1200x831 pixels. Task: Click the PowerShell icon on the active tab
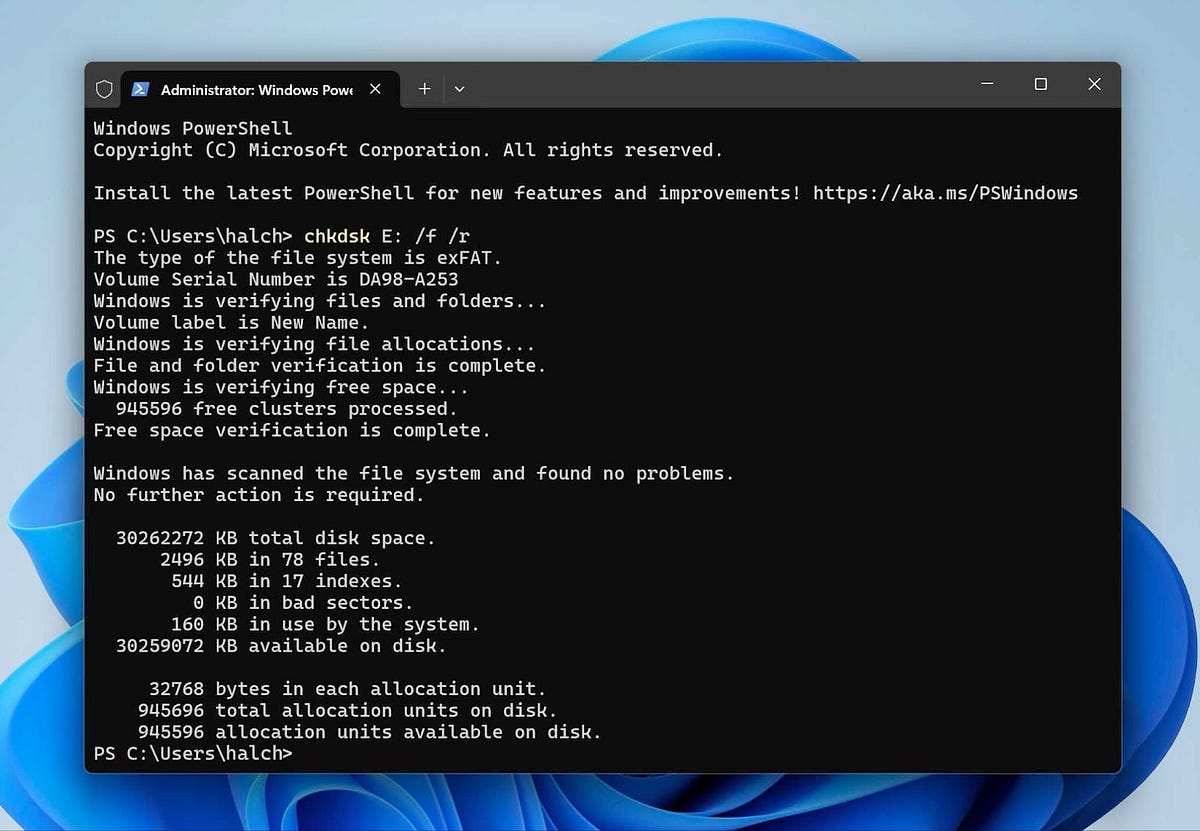coord(141,89)
